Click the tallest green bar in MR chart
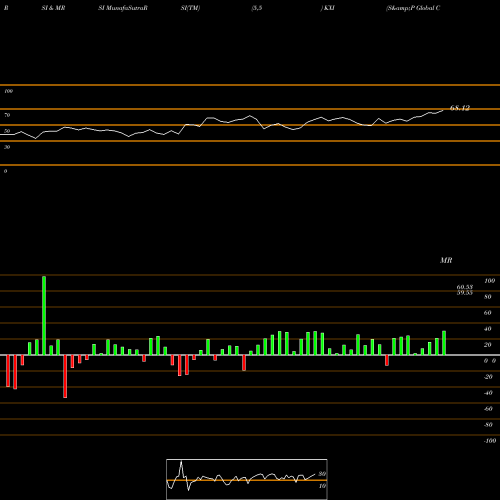This screenshot has height=500, width=500. click(x=44, y=315)
